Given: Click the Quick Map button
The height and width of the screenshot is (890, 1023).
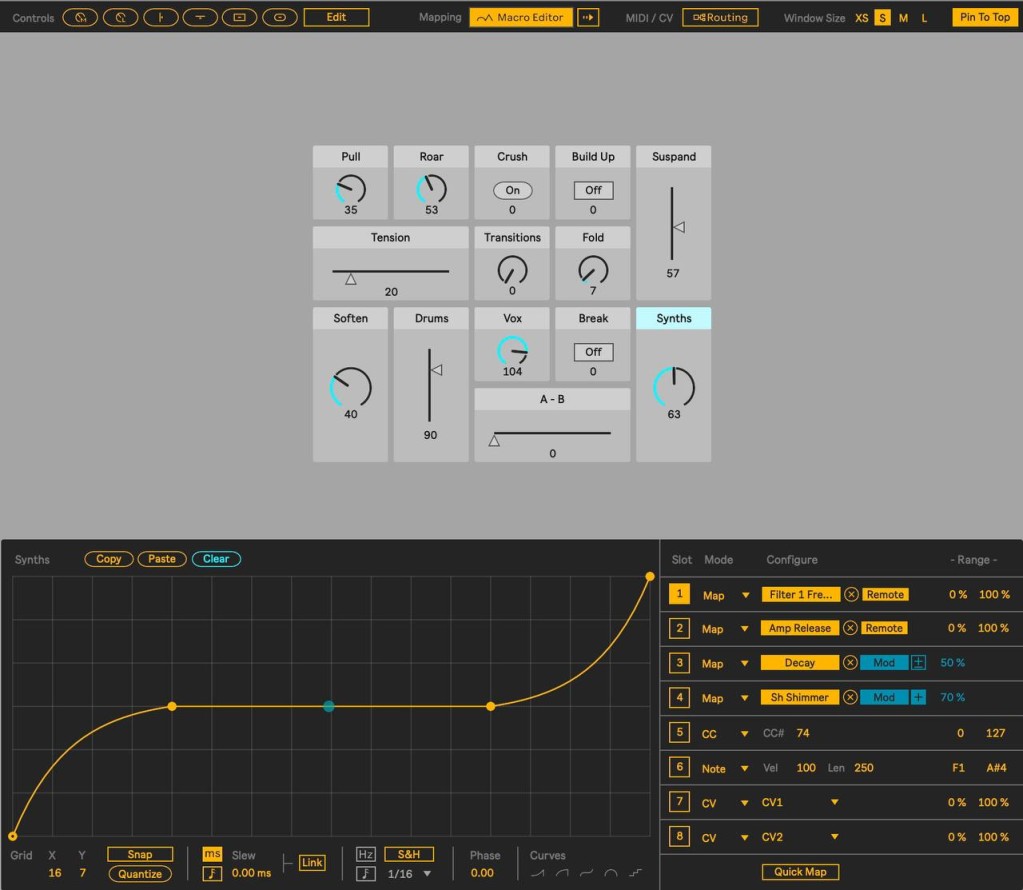Looking at the screenshot, I should click(x=800, y=871).
